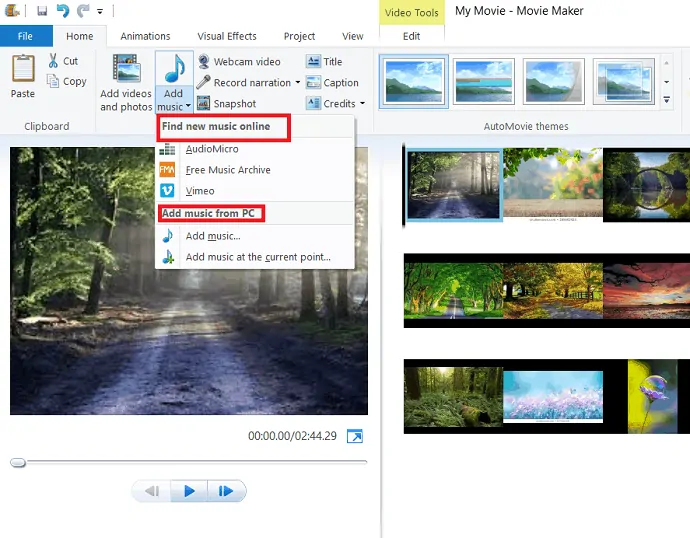690x538 pixels.
Task: Click the Add videos and photos icon
Action: (126, 69)
